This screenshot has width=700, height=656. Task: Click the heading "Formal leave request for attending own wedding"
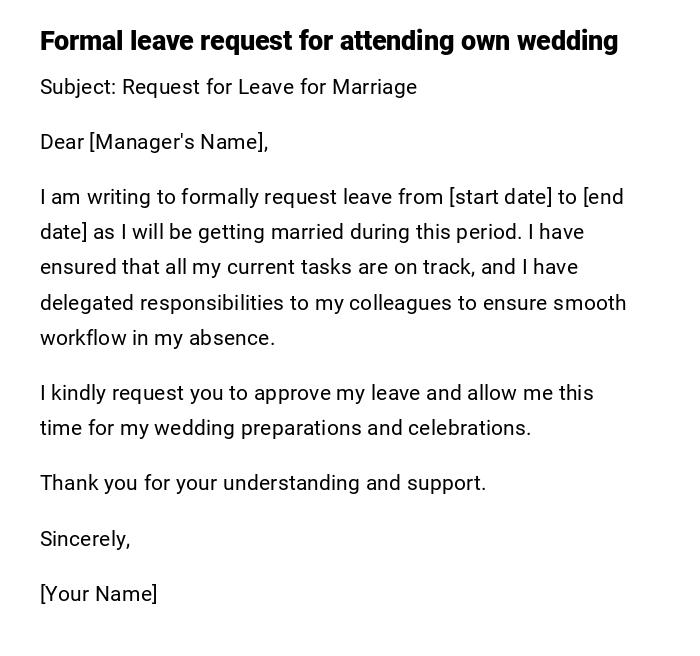point(328,41)
